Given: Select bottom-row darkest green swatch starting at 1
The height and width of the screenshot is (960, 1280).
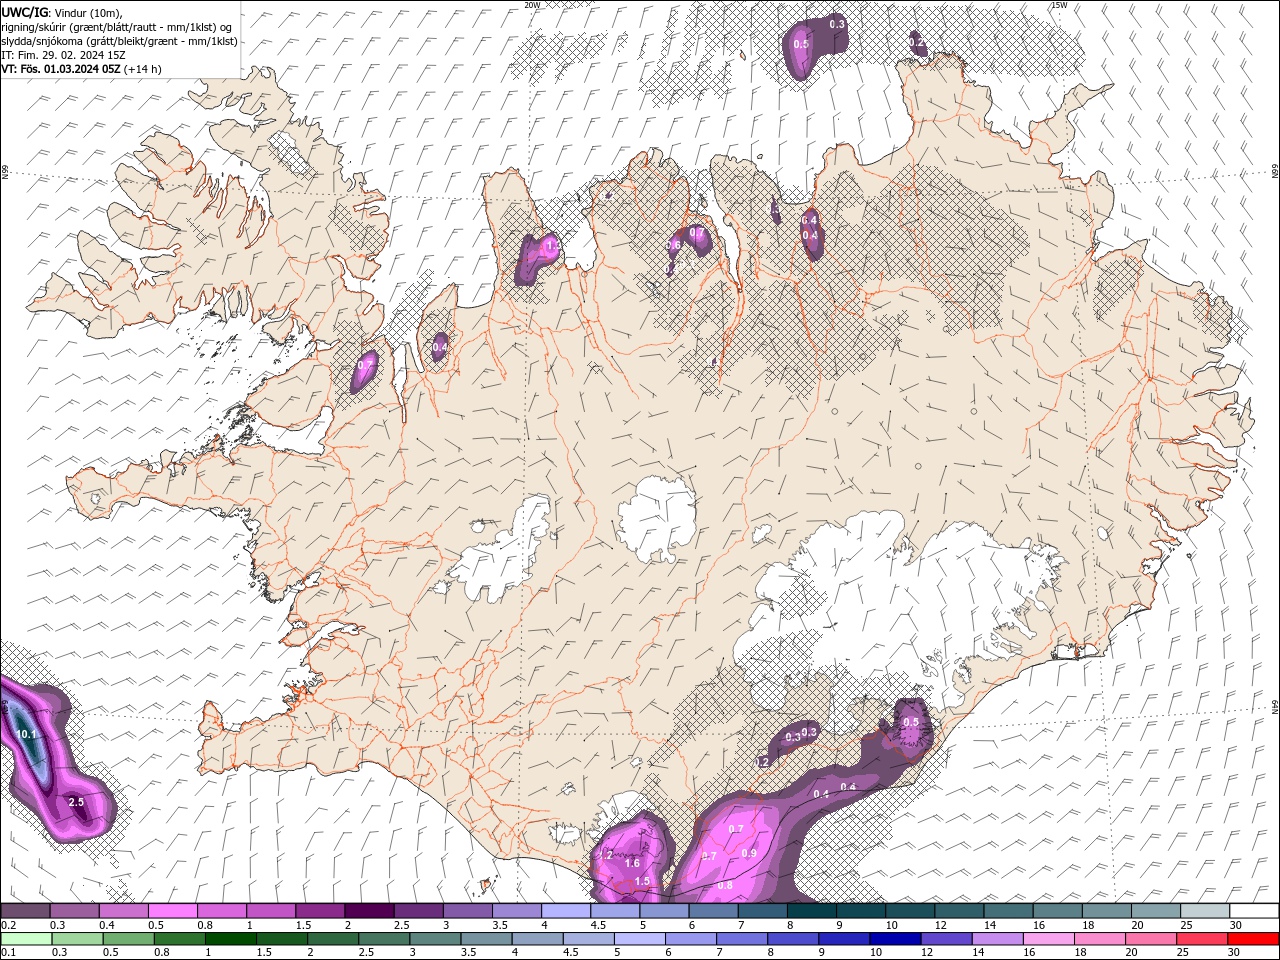Looking at the screenshot, I should point(231,939).
